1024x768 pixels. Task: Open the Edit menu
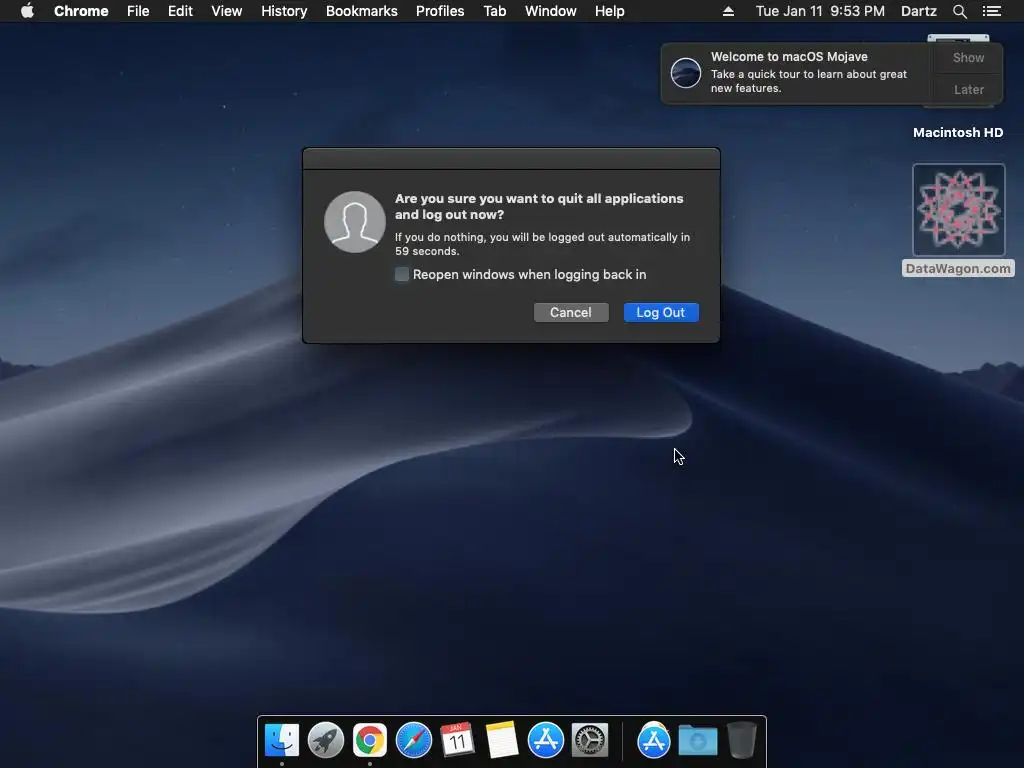pos(180,11)
